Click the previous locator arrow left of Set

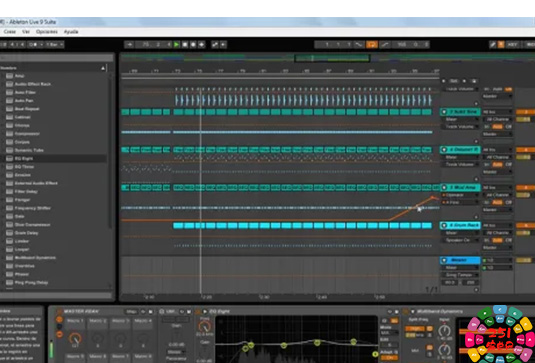pos(444,81)
